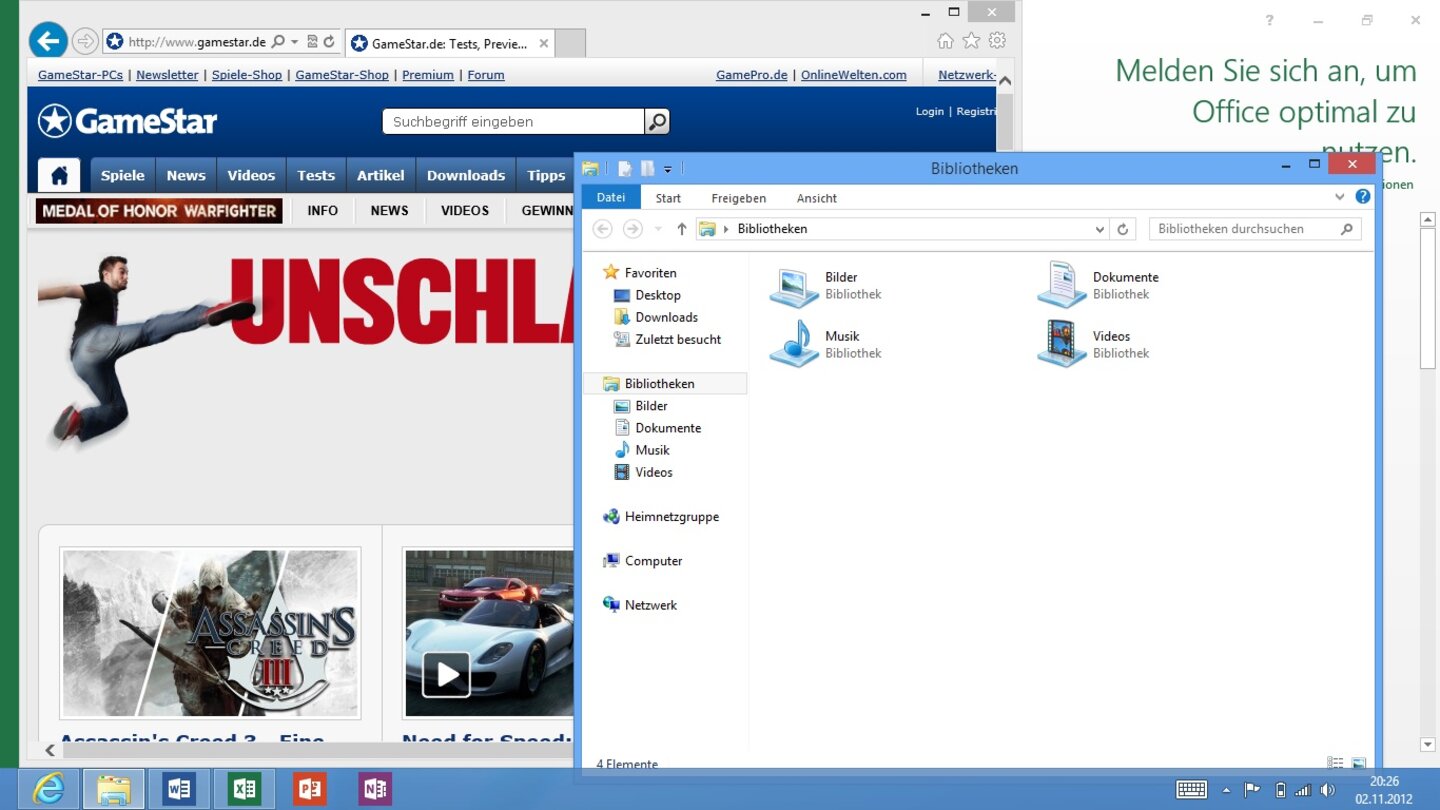
Task: Show hidden system tray icons
Action: click(1226, 790)
